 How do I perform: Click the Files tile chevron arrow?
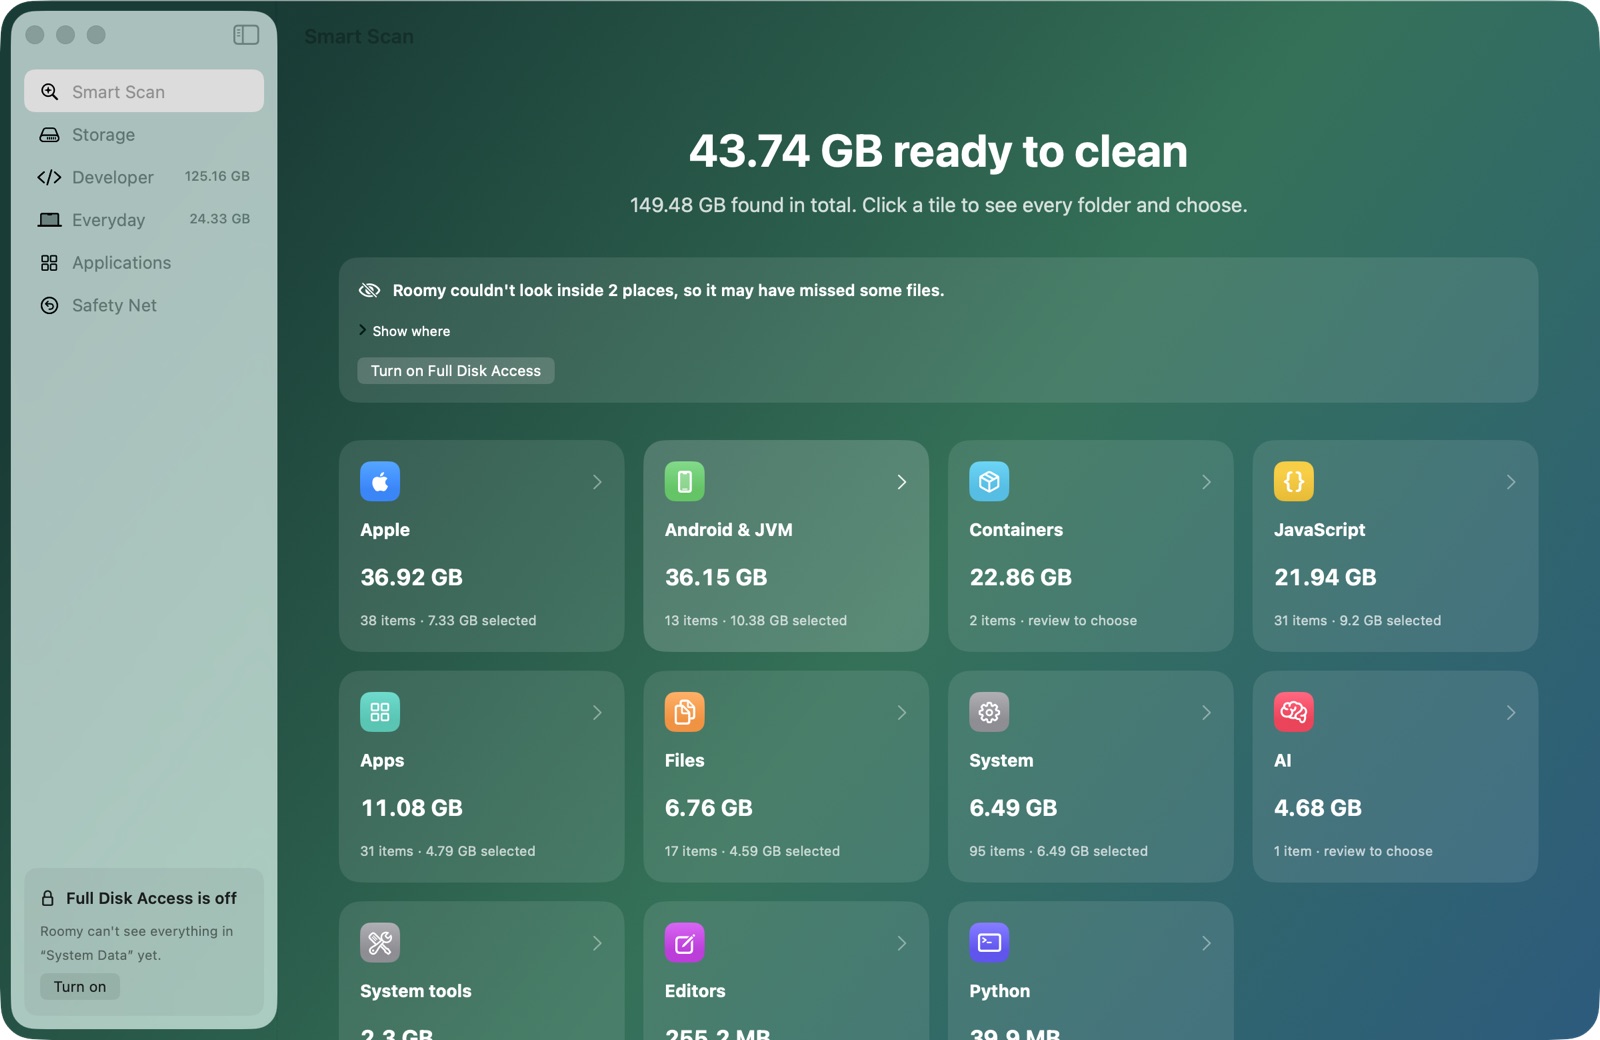pyautogui.click(x=902, y=713)
